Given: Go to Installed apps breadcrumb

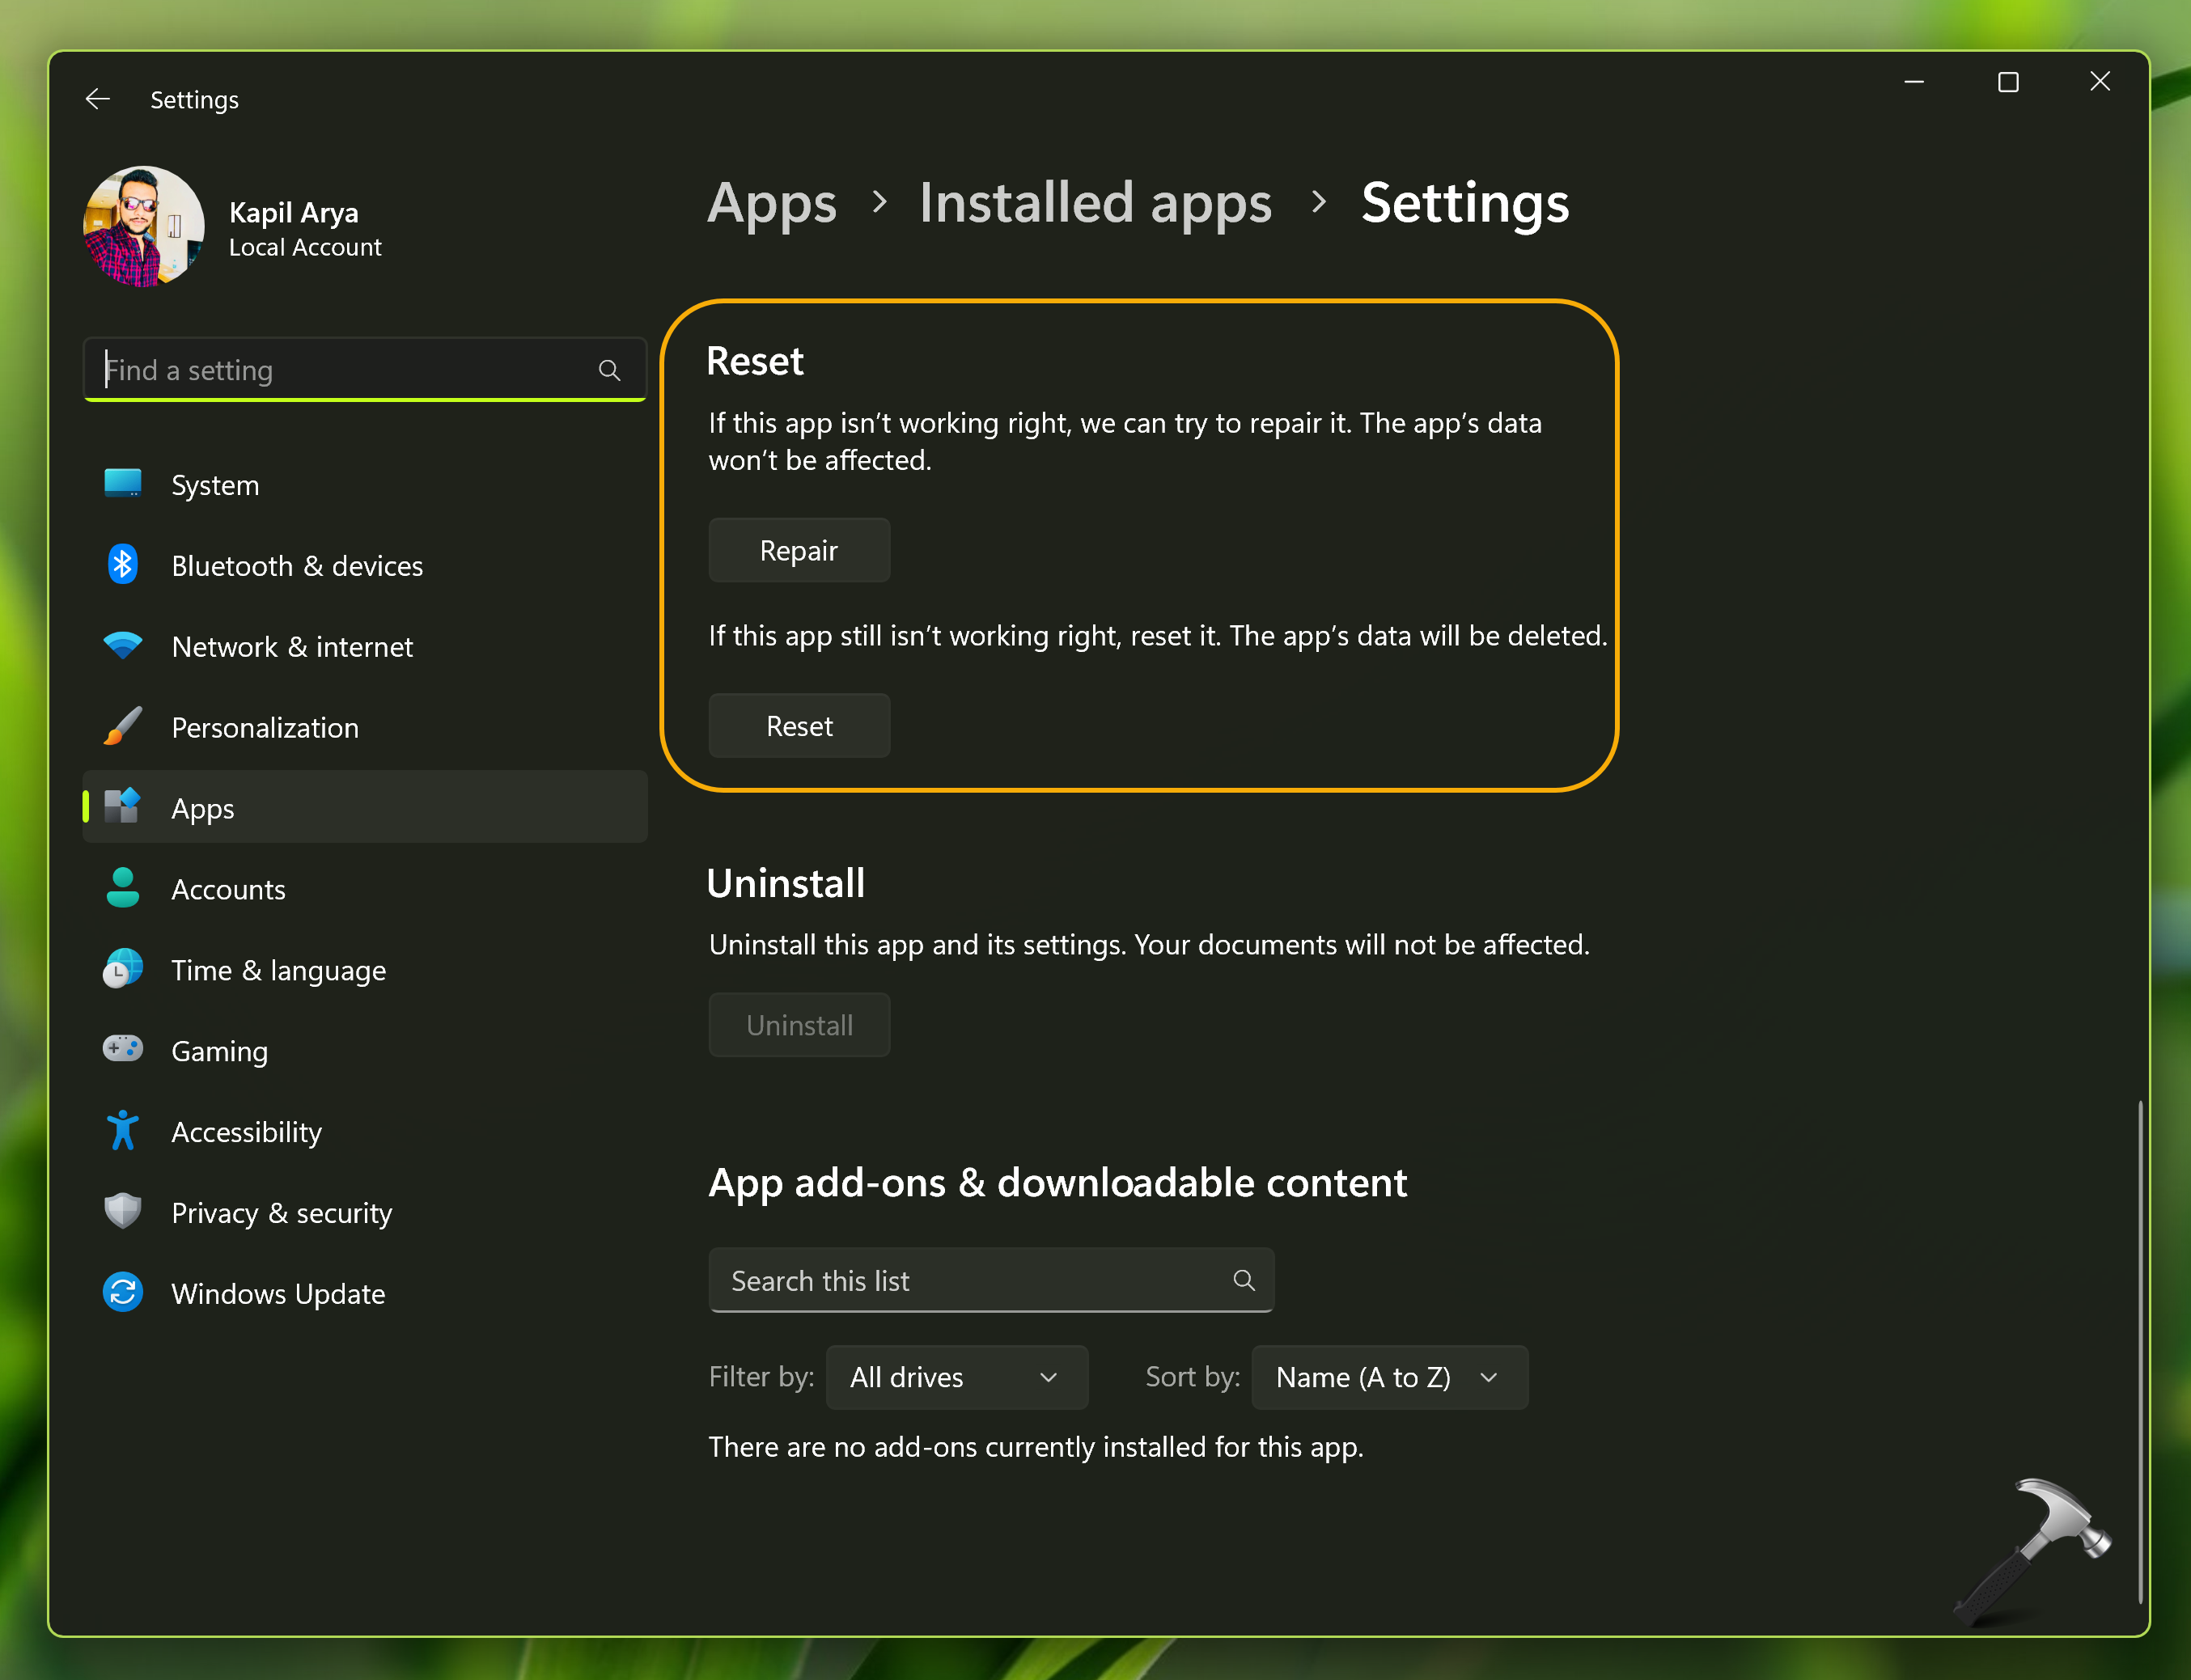Looking at the screenshot, I should click(1095, 203).
